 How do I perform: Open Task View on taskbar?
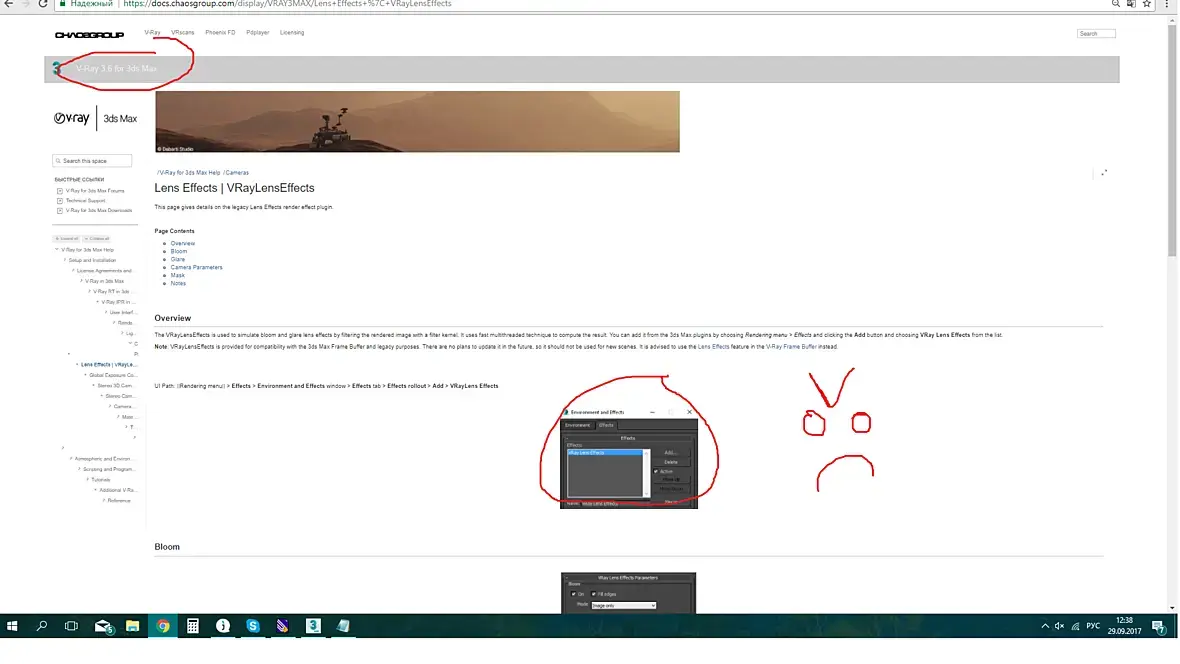point(71,626)
